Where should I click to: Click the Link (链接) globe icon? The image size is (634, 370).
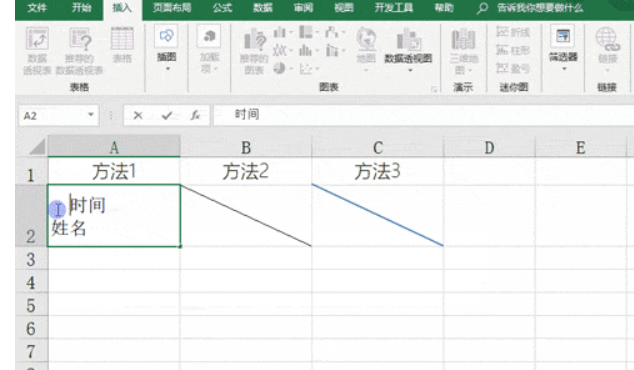[607, 39]
